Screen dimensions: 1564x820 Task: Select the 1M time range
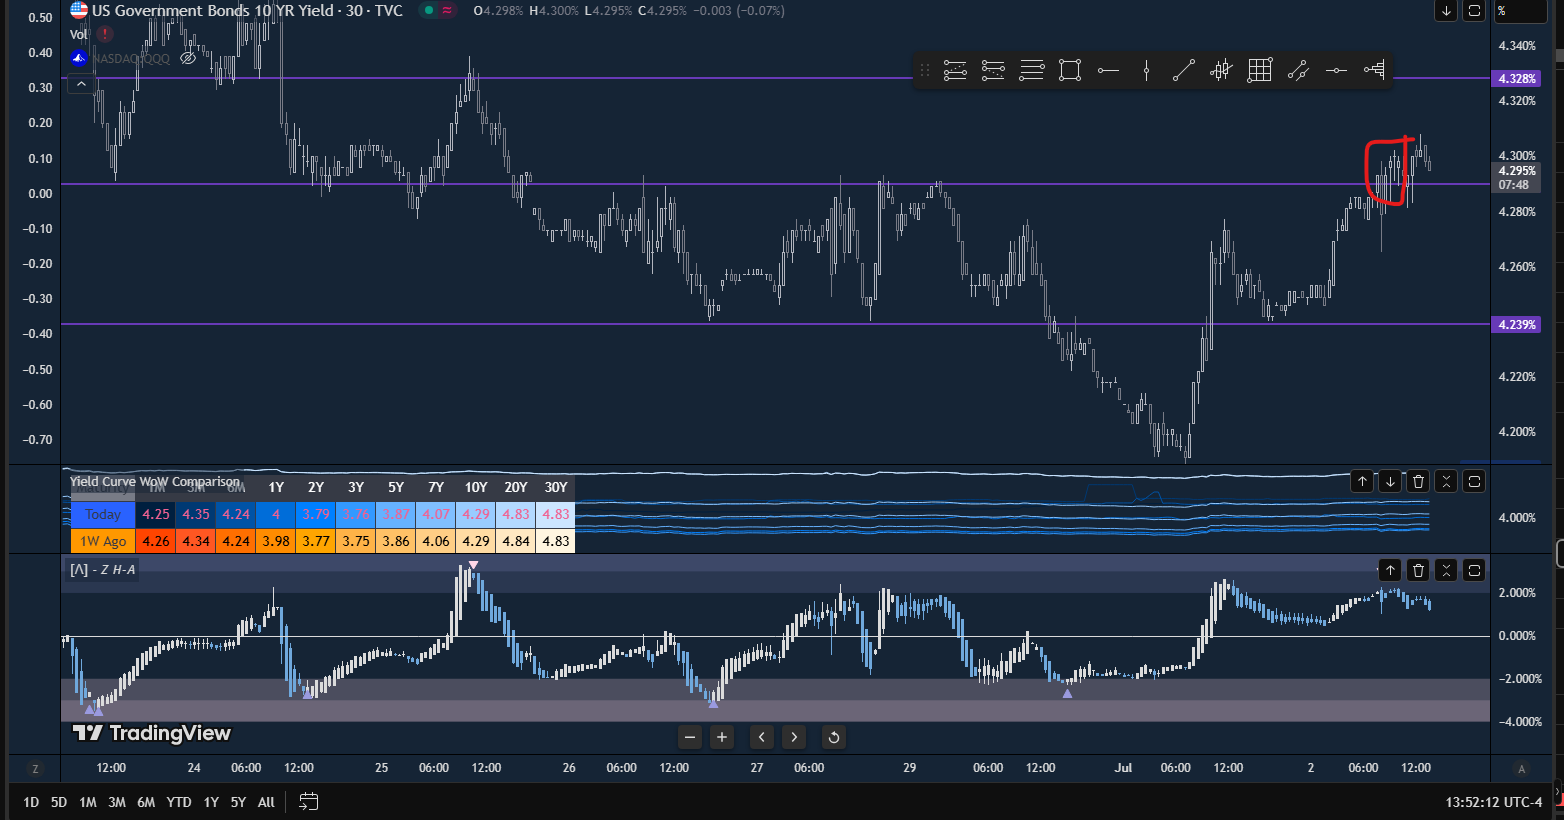tap(88, 802)
